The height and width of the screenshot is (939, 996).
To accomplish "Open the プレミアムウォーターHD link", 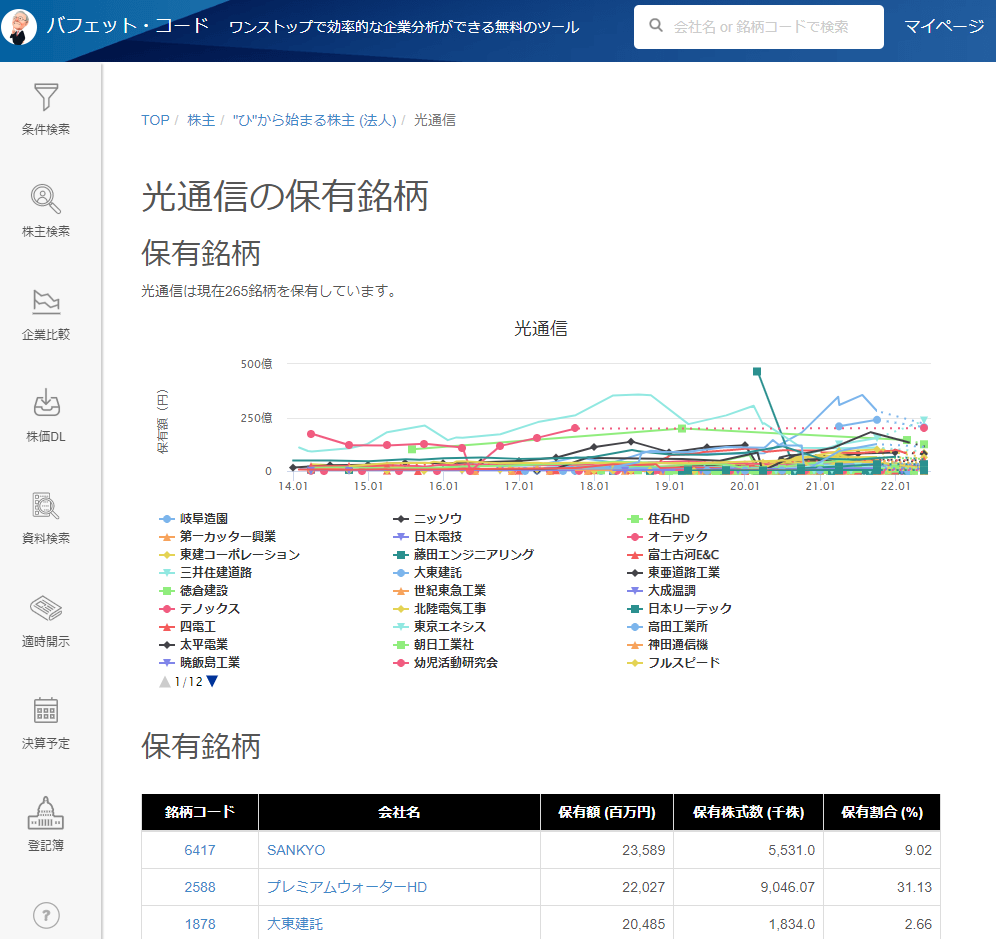I will (x=346, y=887).
